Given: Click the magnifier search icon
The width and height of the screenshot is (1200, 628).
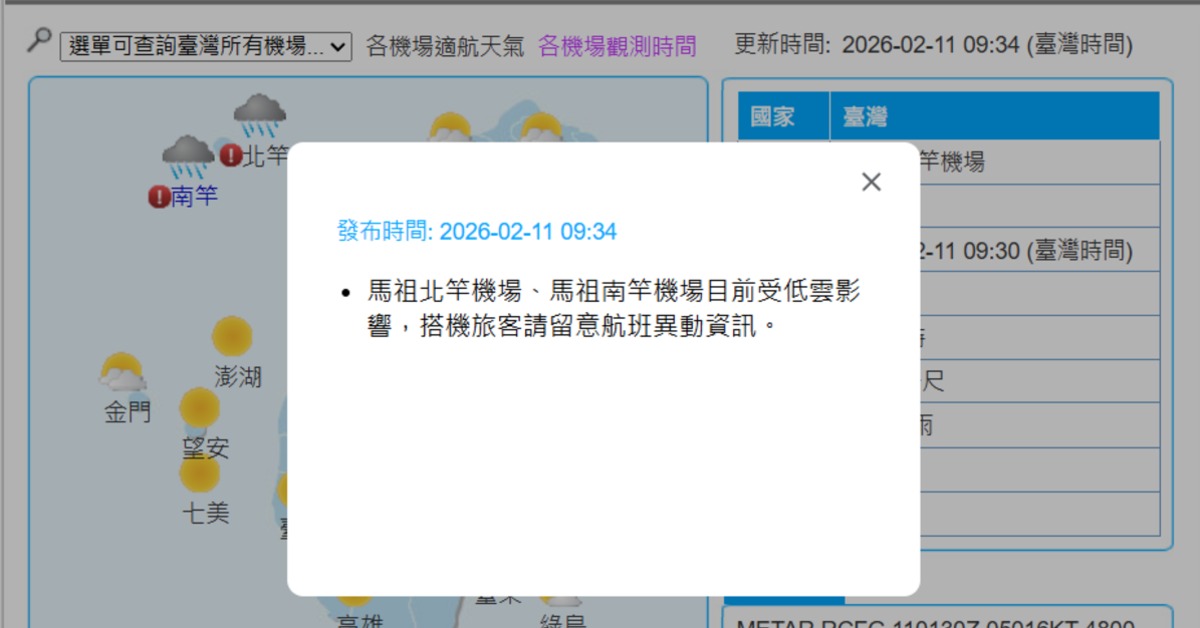Looking at the screenshot, I should (38, 40).
